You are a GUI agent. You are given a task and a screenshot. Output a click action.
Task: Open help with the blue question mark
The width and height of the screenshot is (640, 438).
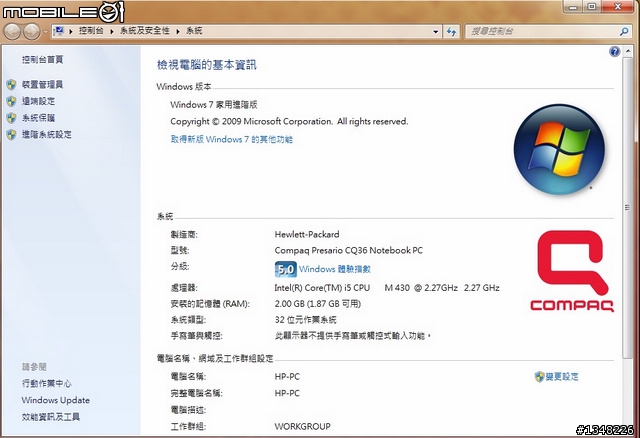[614, 51]
